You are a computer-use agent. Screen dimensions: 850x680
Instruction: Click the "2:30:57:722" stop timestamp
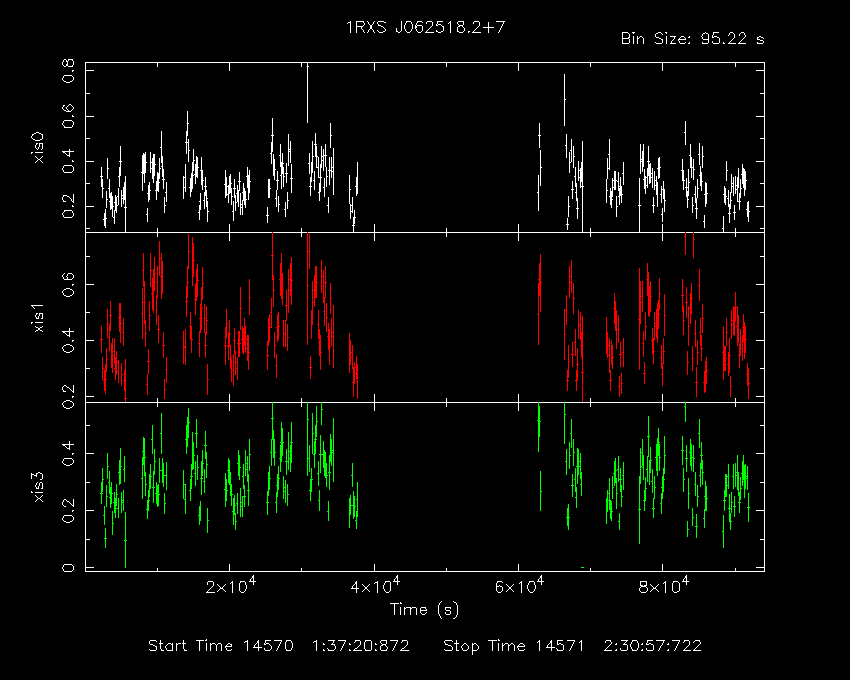(653, 646)
